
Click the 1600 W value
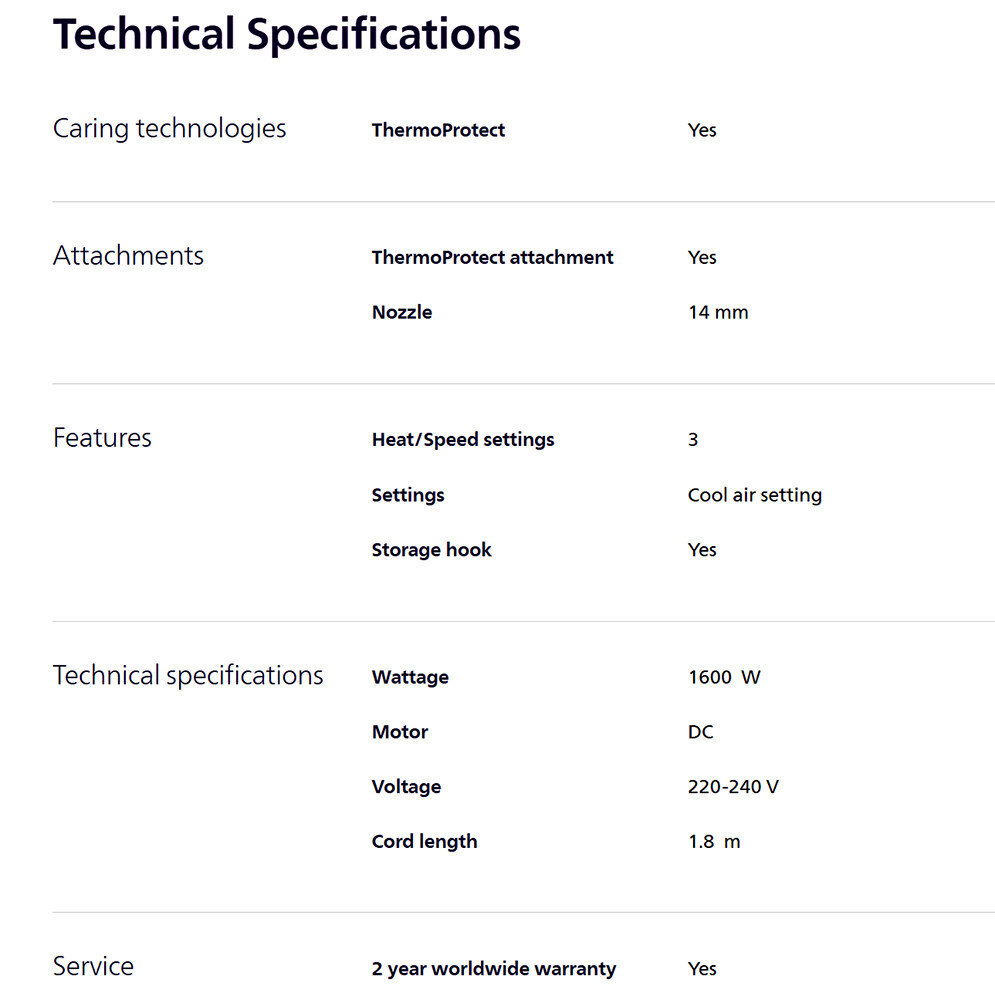click(x=723, y=677)
